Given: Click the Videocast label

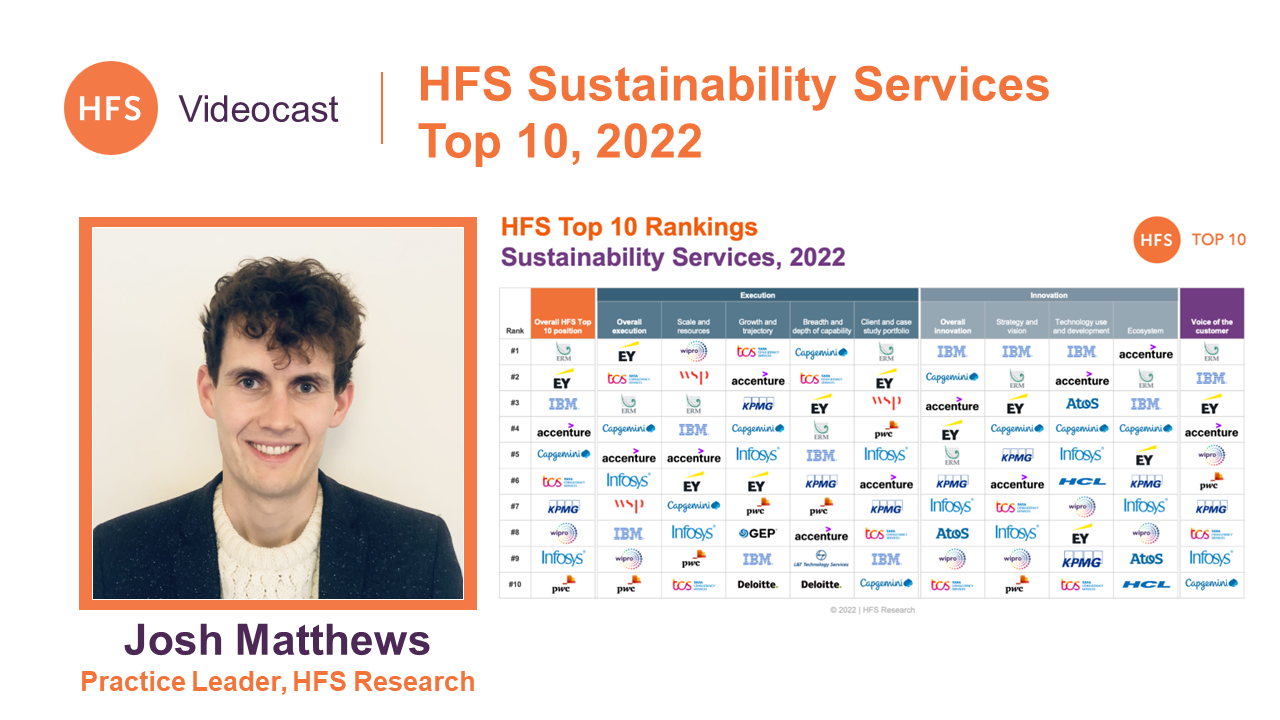Looking at the screenshot, I should click(259, 108).
